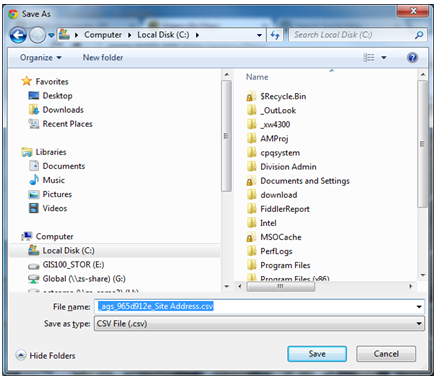
Task: Select Computer in the address breadcrumb
Action: tap(103, 35)
